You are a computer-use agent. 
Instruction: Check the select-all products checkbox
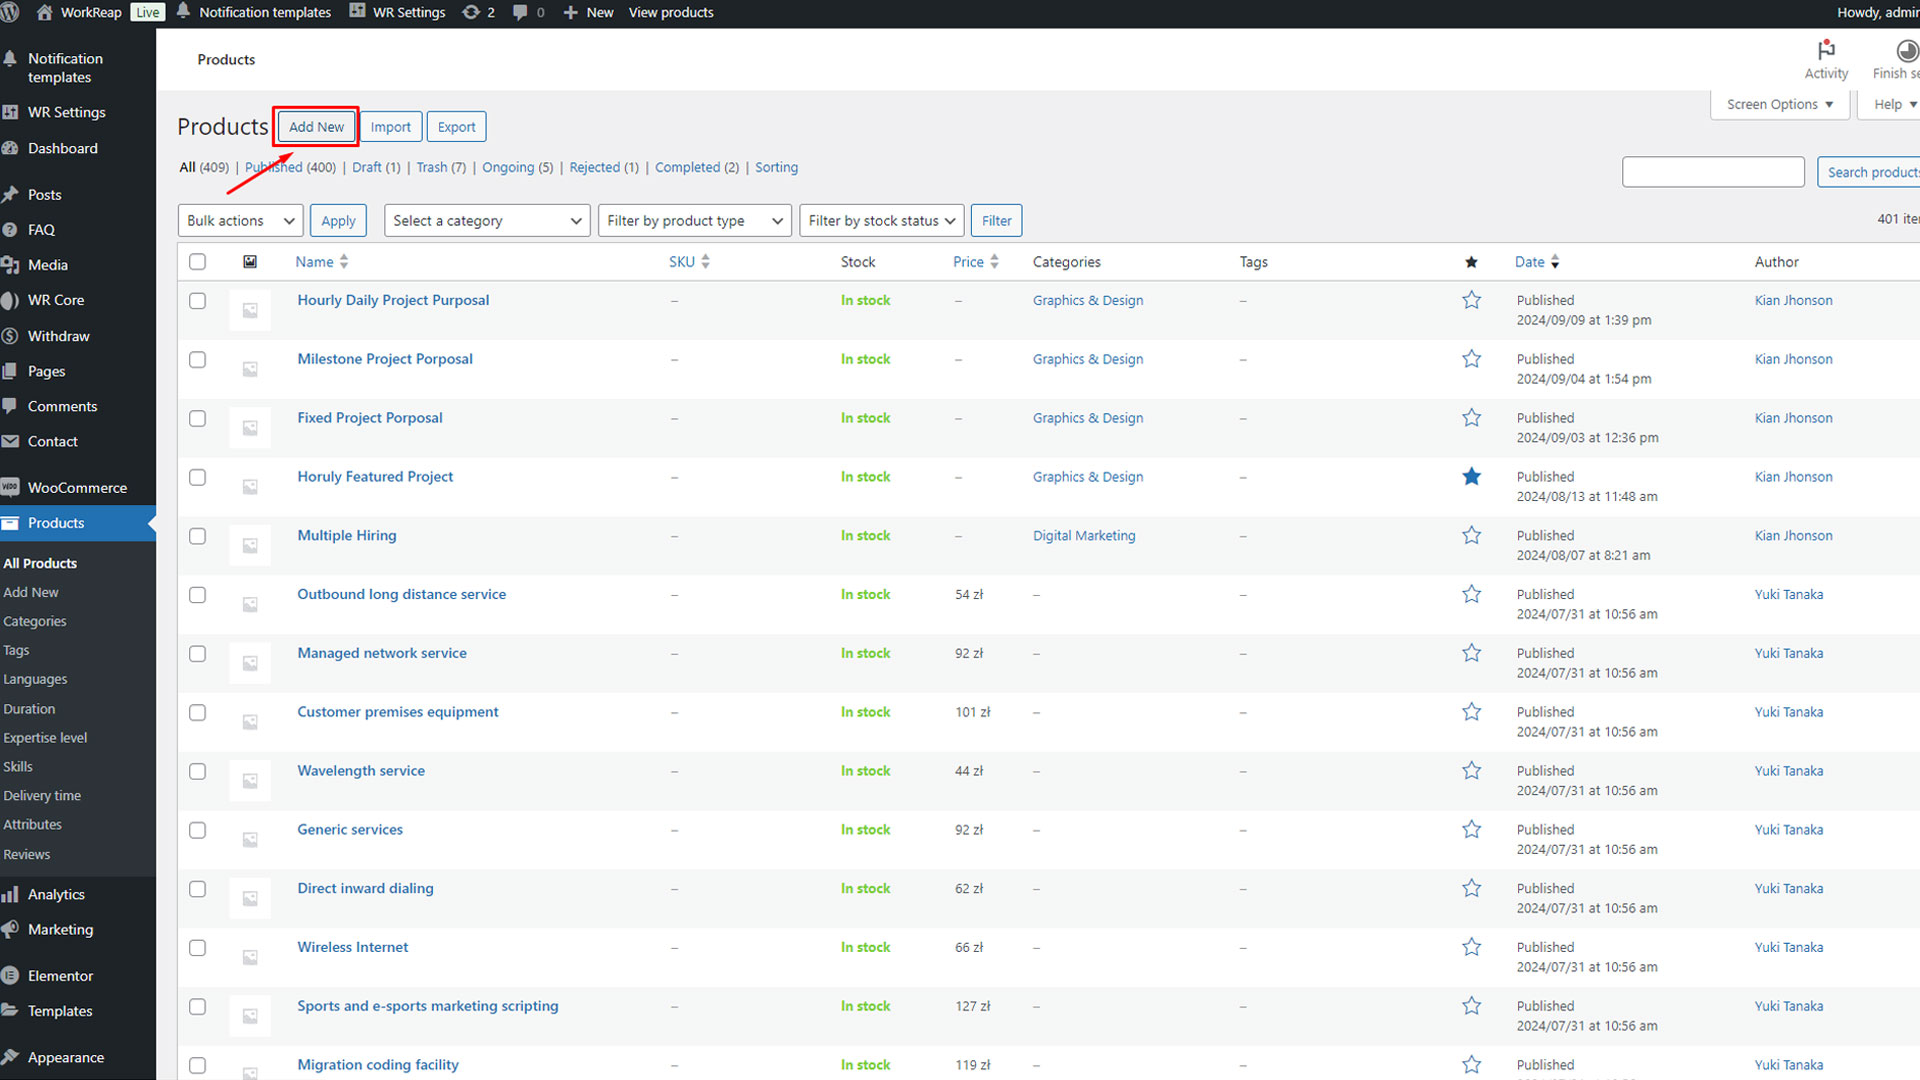(x=197, y=262)
